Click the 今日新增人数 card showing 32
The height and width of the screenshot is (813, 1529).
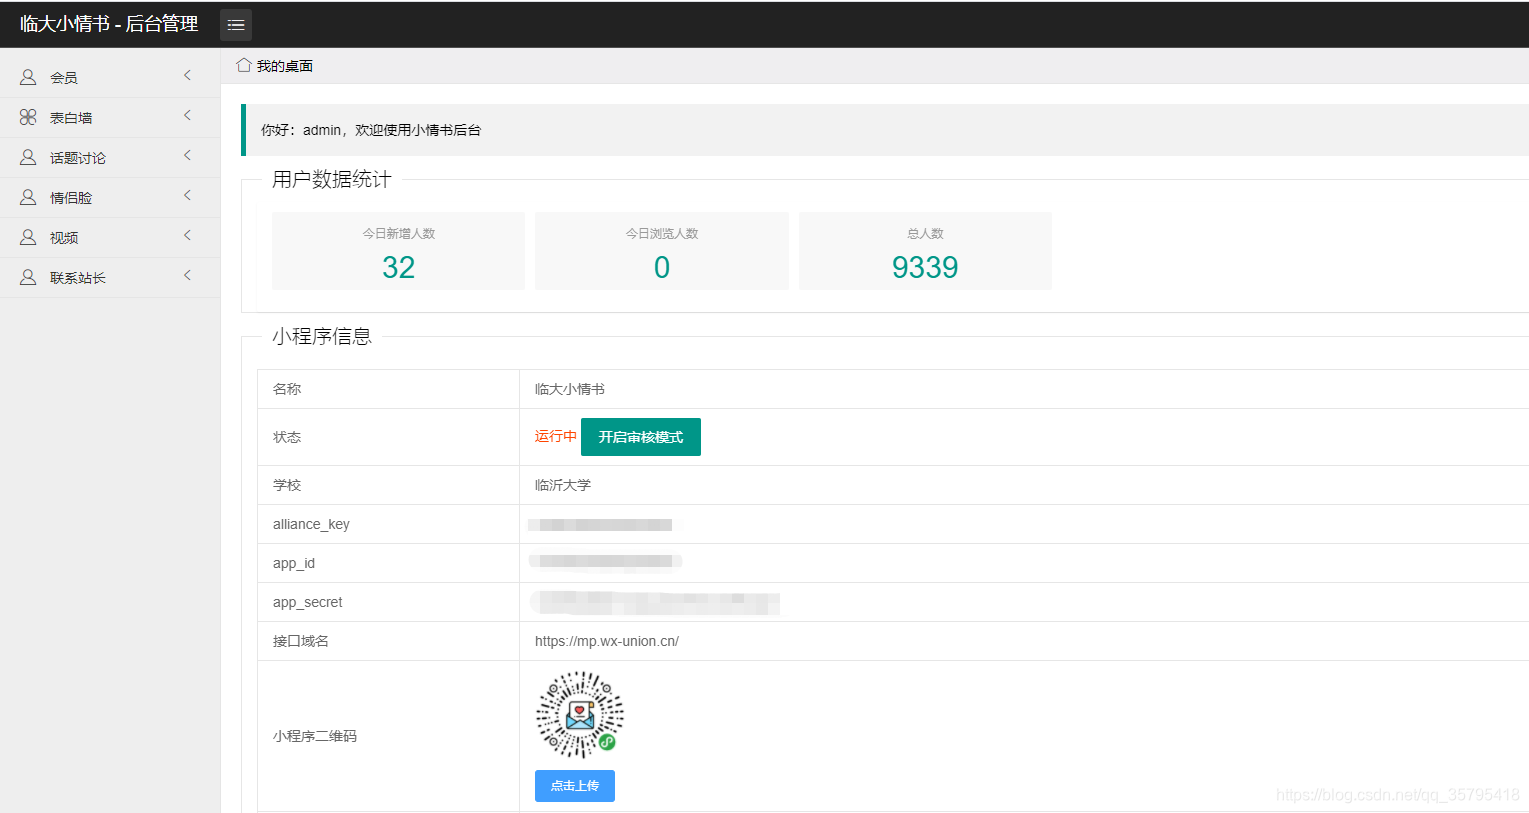click(x=398, y=251)
